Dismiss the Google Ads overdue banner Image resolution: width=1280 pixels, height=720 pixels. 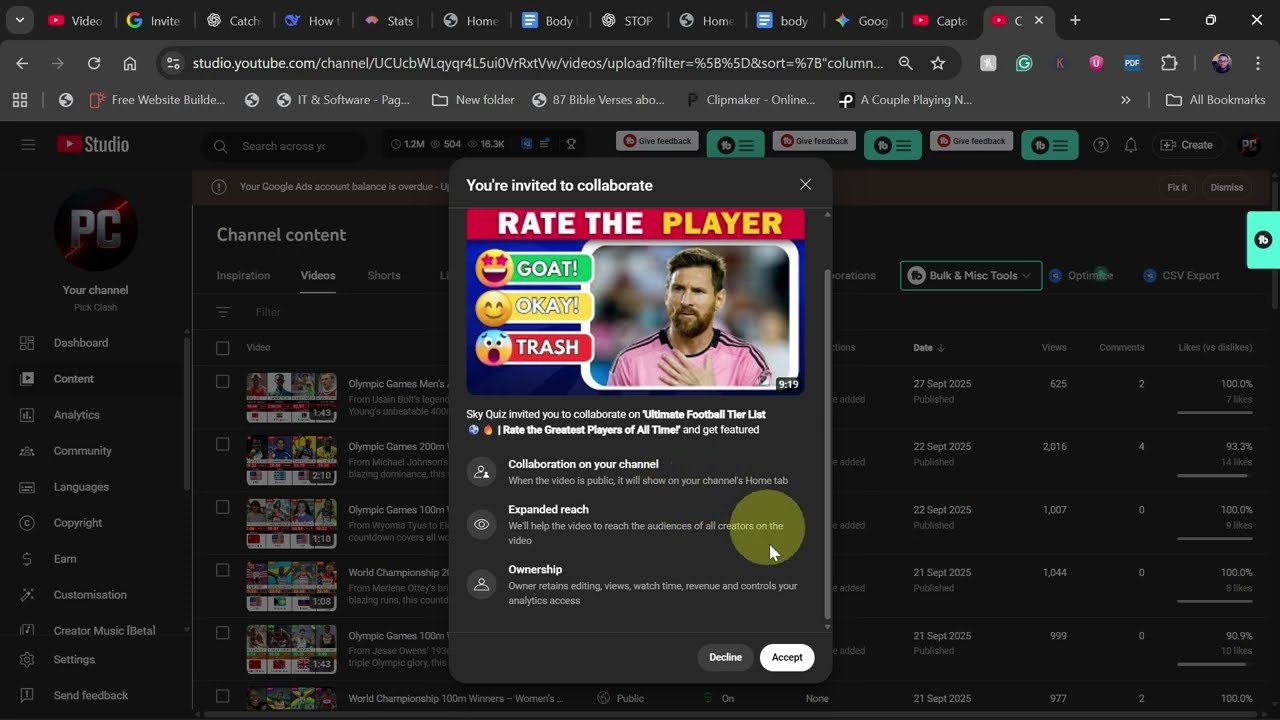[1227, 187]
